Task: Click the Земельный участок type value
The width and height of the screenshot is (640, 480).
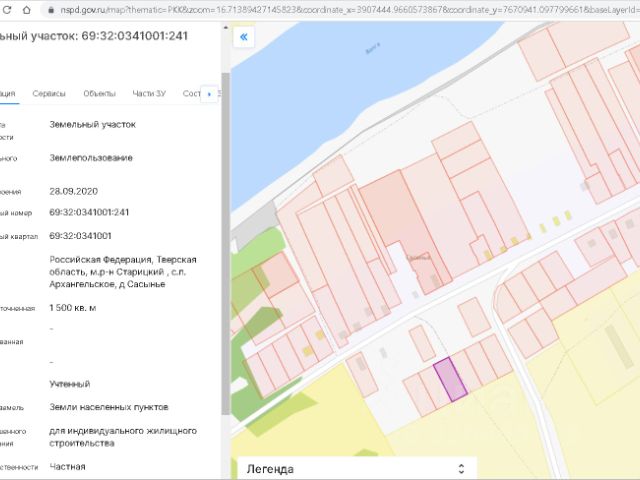Action: click(x=92, y=124)
